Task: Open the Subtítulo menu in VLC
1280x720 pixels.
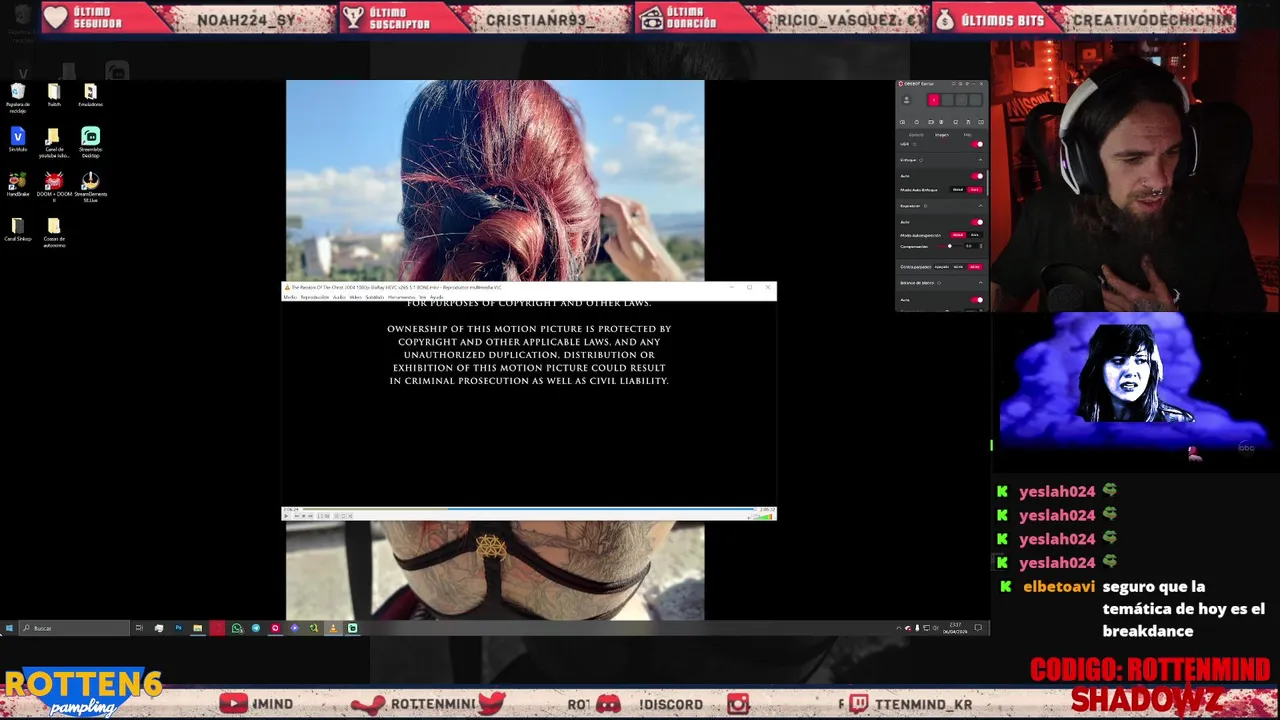Action: tap(374, 297)
